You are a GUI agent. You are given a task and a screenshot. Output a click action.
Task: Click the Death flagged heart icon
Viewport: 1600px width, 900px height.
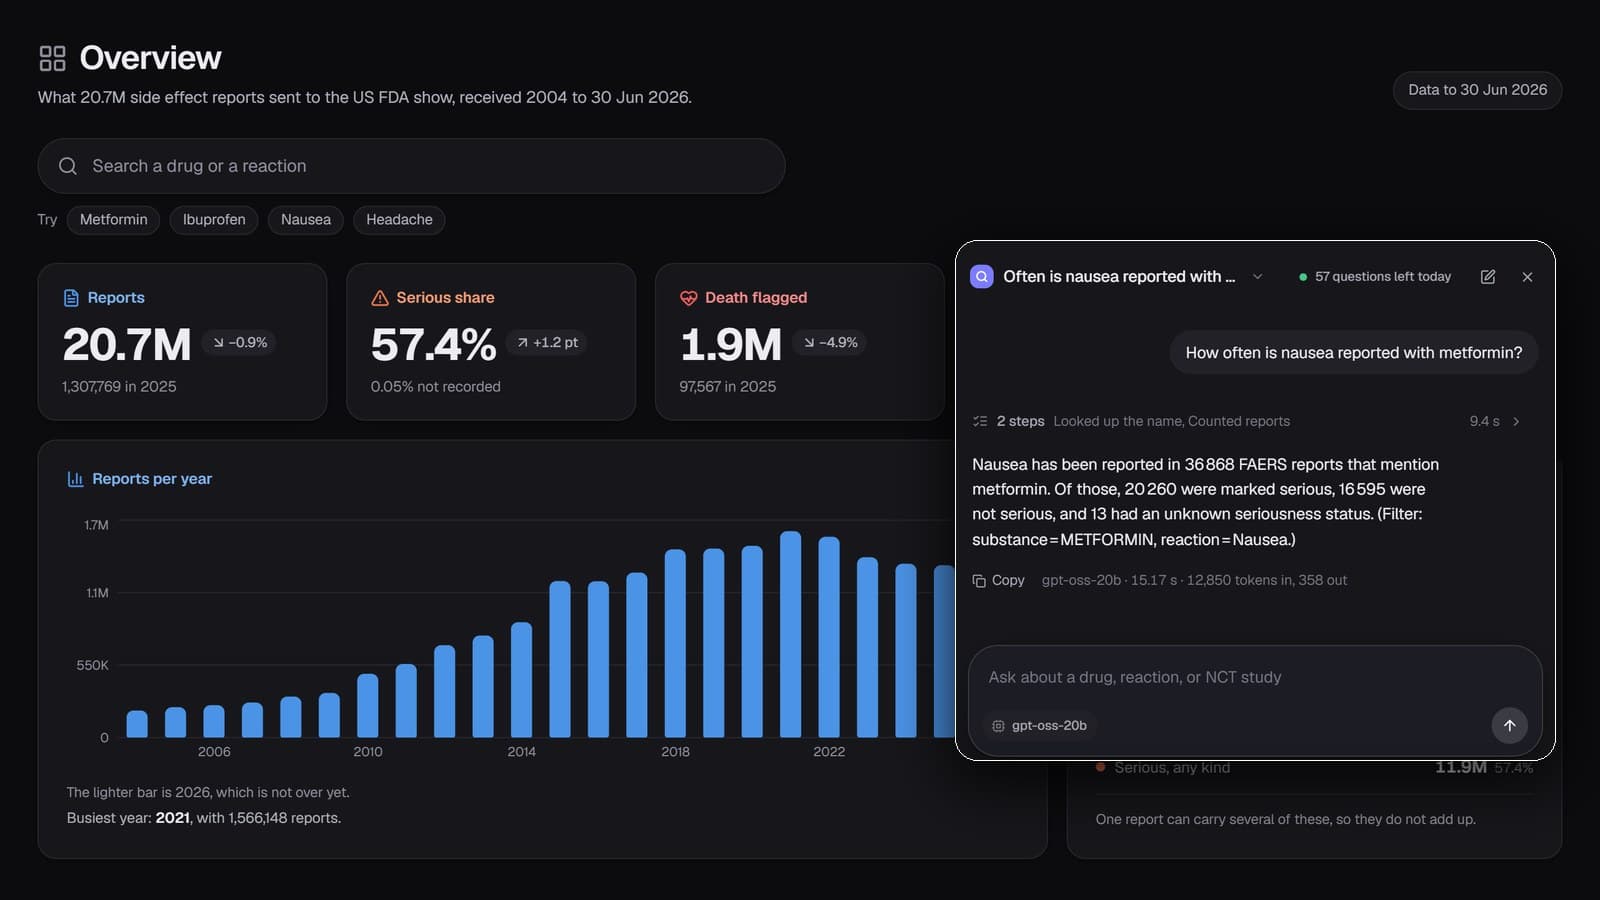689,298
